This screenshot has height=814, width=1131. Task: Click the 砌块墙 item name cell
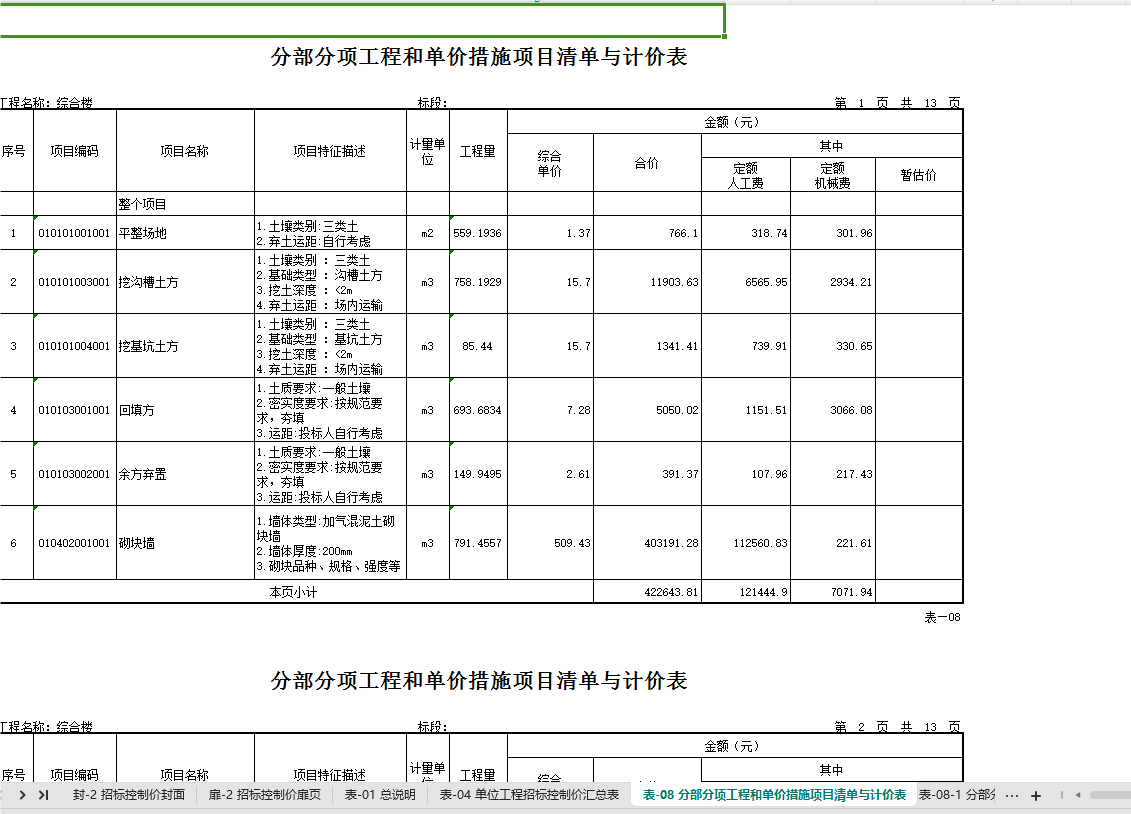(185, 543)
